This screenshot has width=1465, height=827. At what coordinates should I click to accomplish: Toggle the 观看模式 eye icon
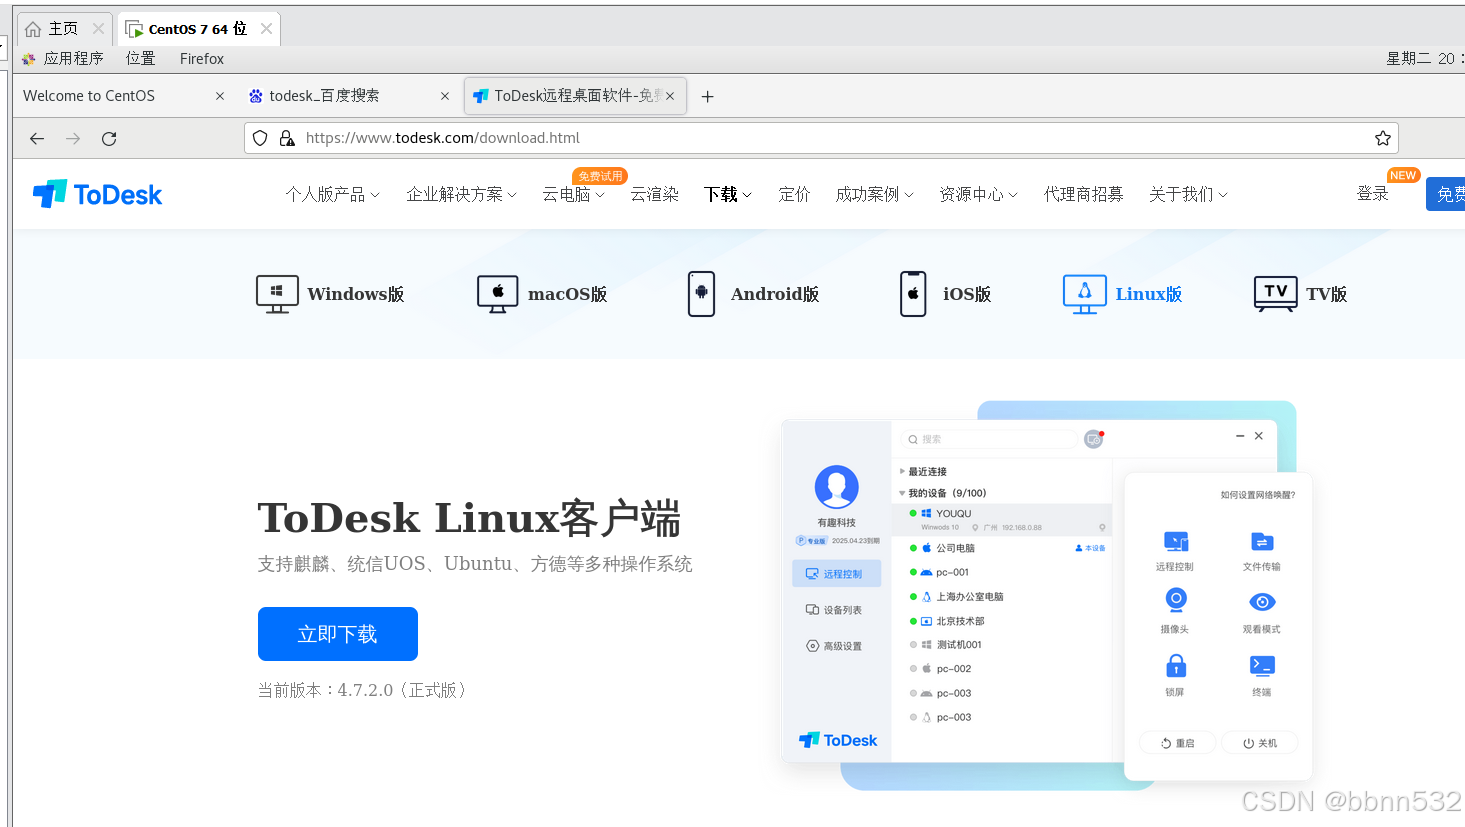pos(1261,601)
